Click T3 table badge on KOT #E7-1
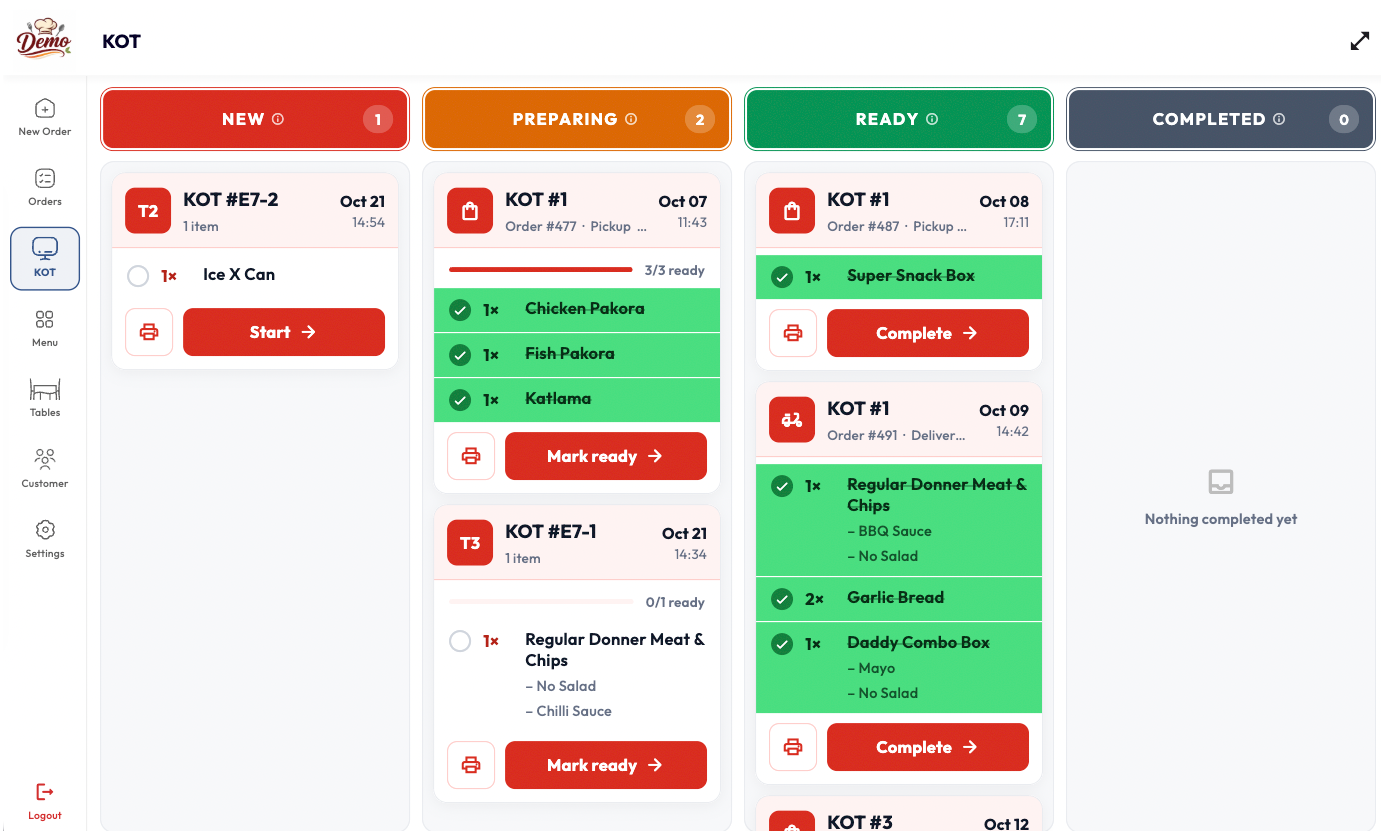1385x838 pixels. (470, 543)
